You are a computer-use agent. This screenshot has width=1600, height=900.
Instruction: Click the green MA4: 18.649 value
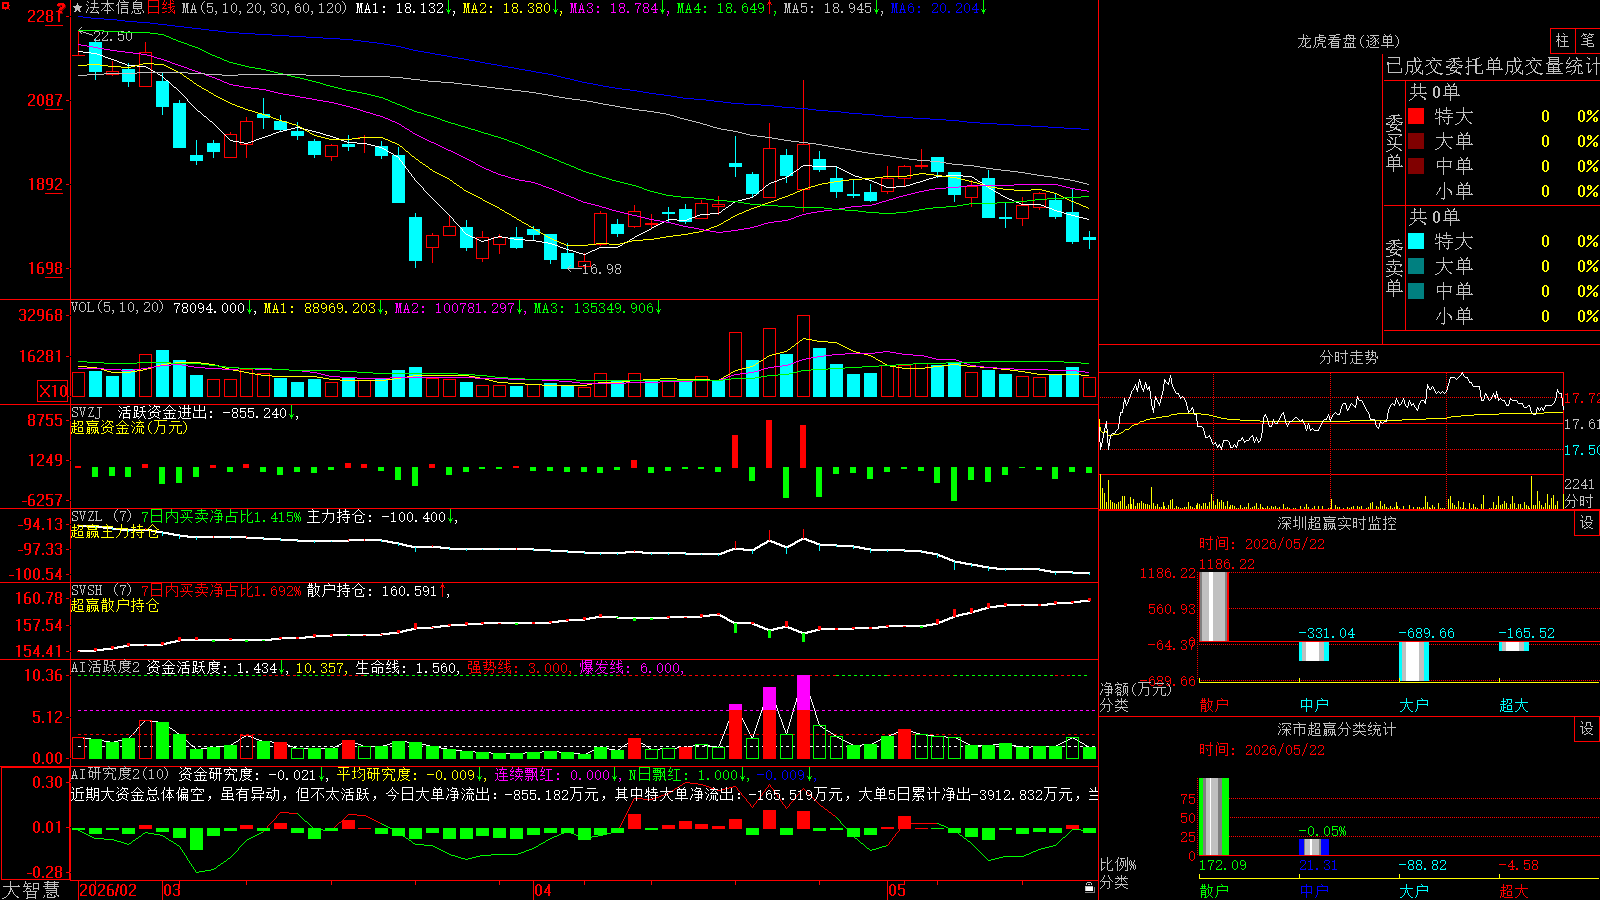724,8
